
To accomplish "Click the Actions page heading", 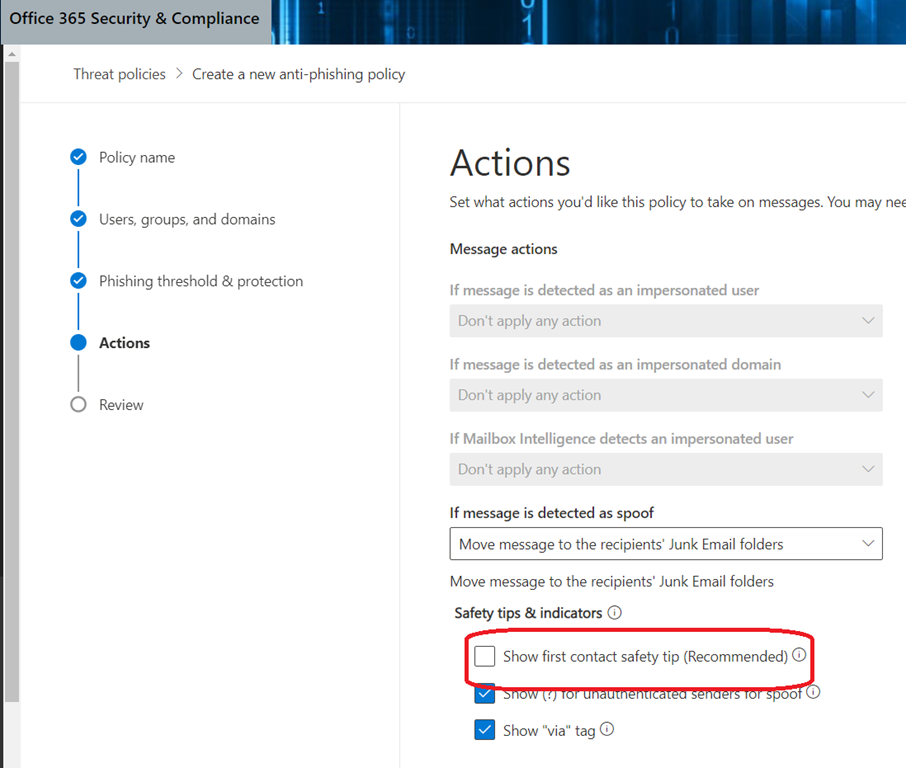I will [510, 163].
